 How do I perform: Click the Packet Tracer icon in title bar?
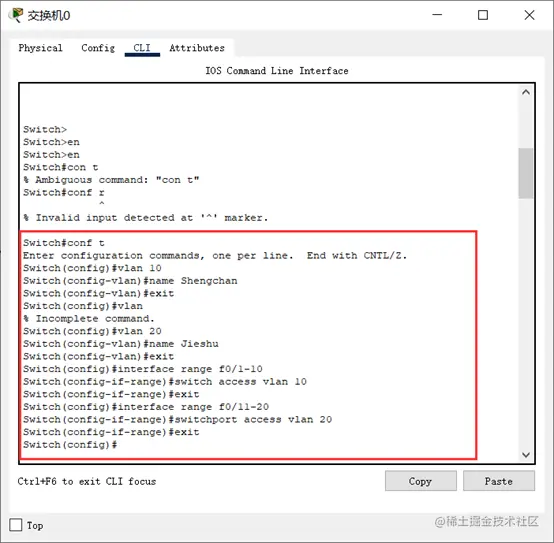[x=16, y=15]
